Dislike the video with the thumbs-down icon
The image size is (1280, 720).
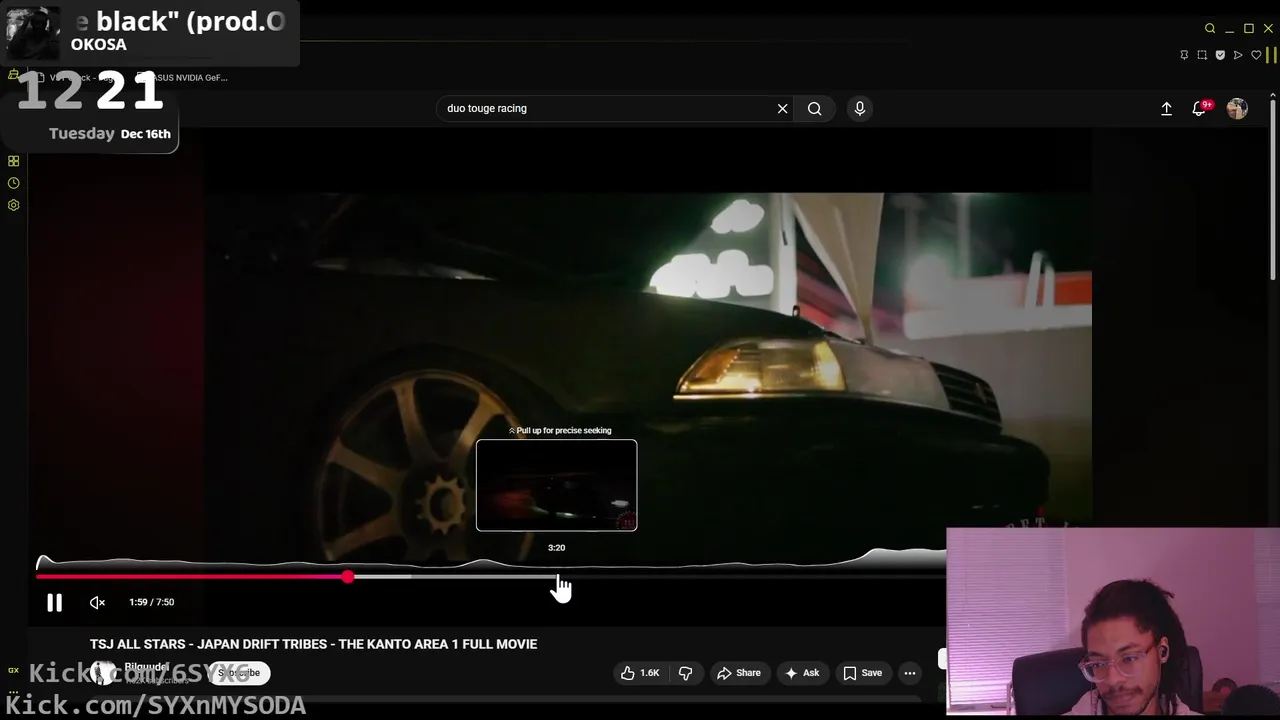(686, 673)
